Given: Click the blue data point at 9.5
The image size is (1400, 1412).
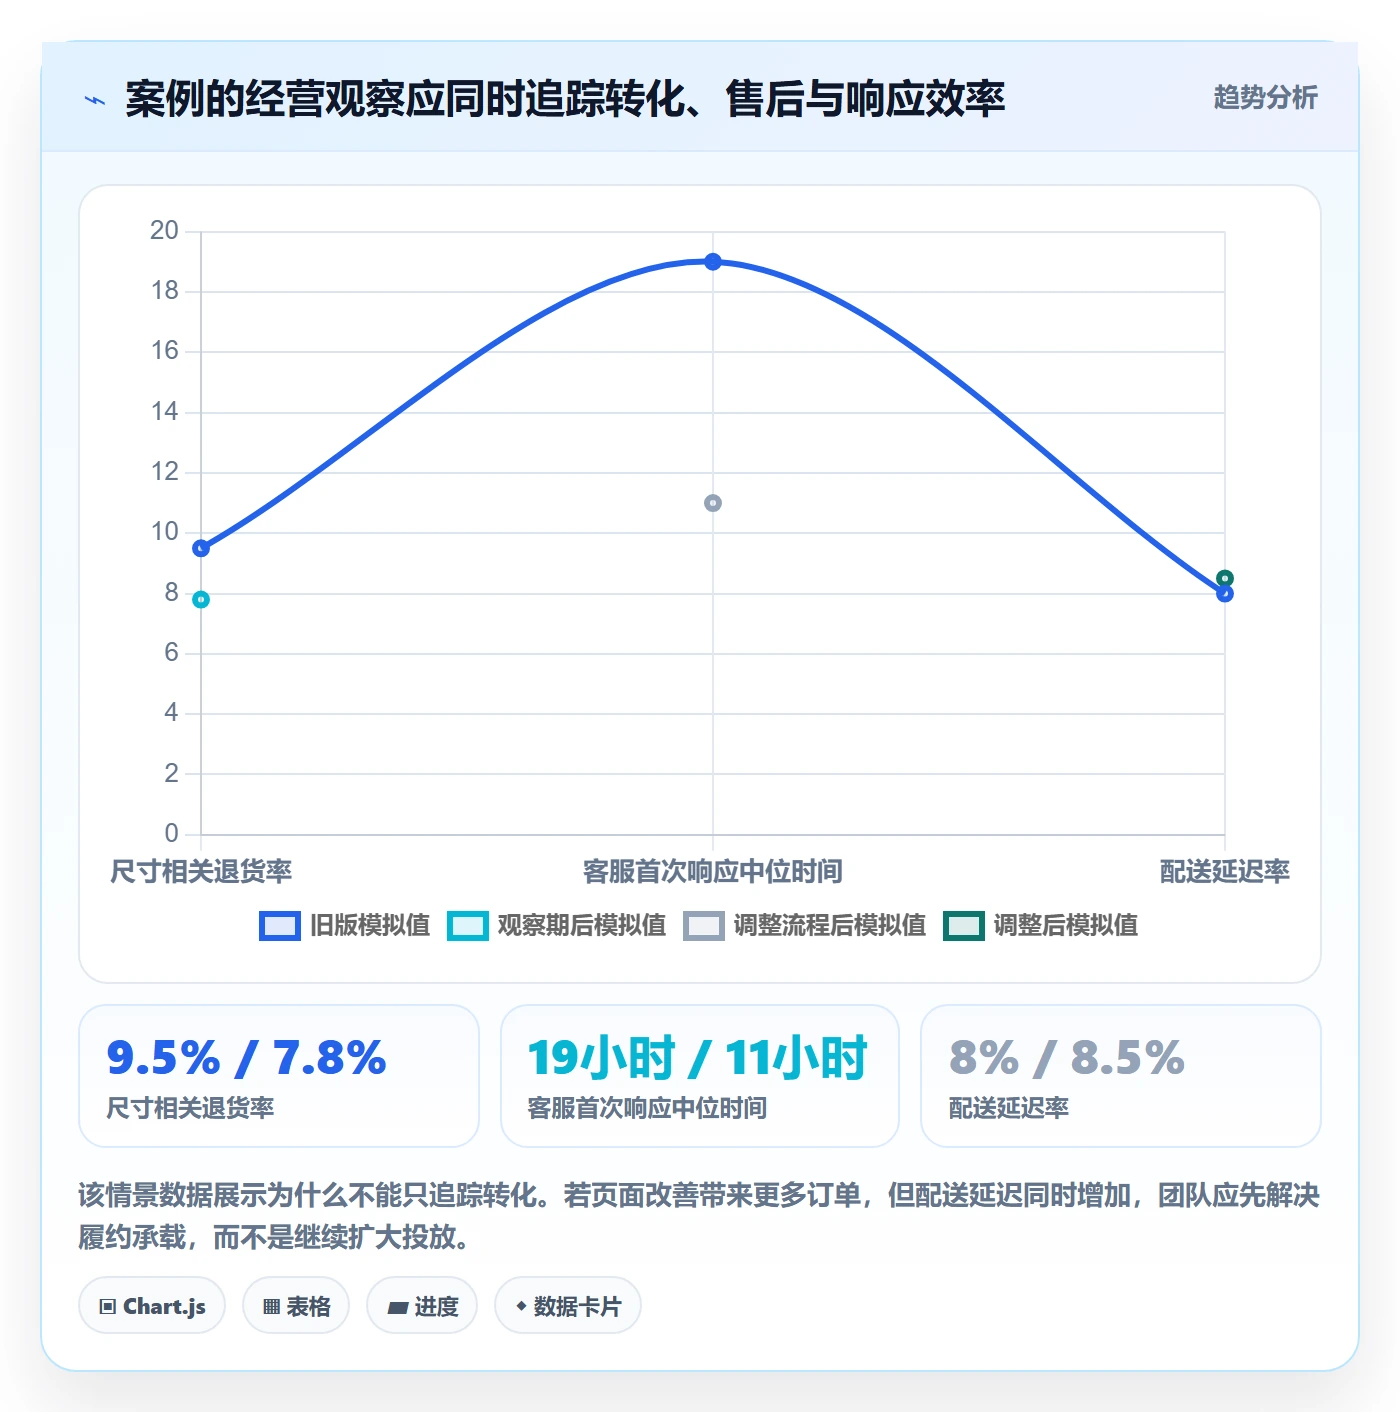Looking at the screenshot, I should (x=201, y=548).
